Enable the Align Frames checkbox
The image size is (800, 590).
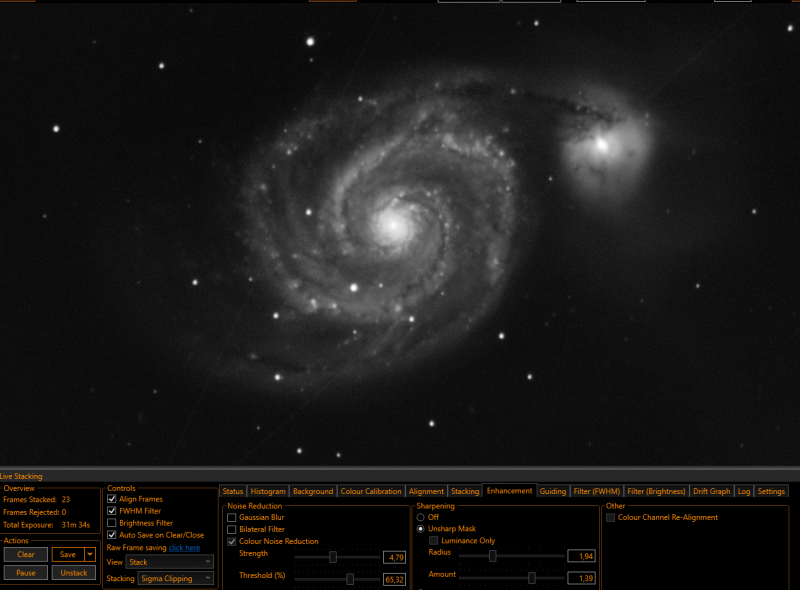pos(112,499)
